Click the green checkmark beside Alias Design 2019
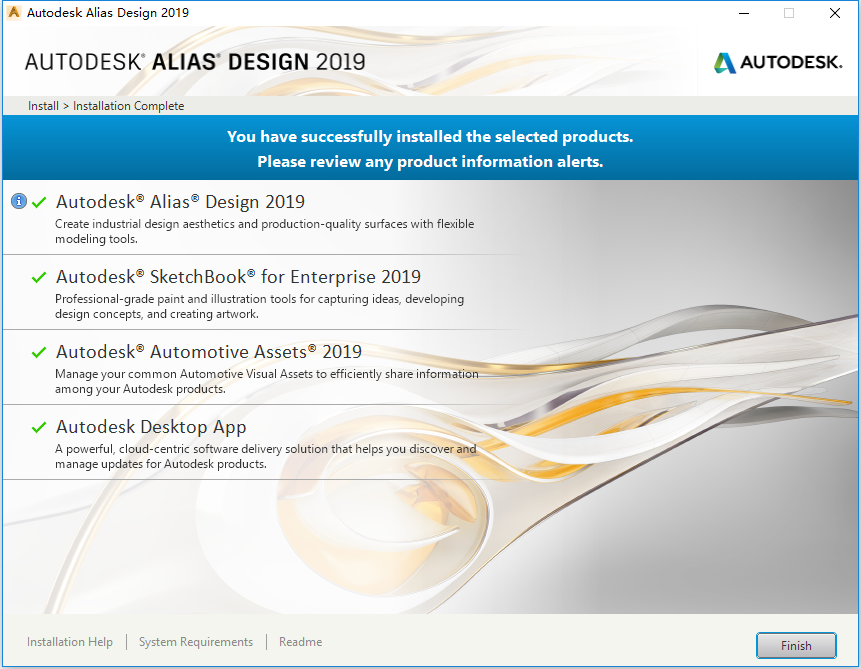The width and height of the screenshot is (861, 669). (x=39, y=202)
